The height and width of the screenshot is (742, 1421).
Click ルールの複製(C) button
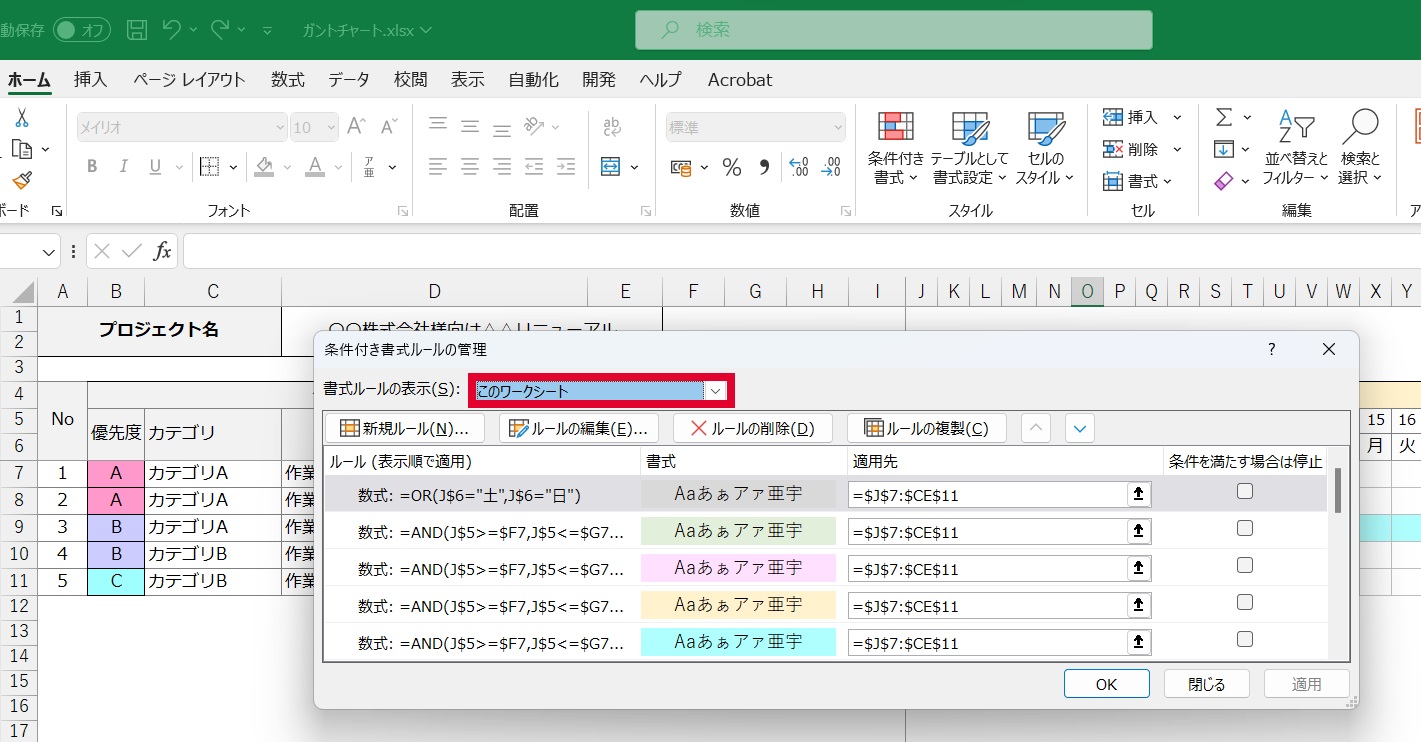tap(926, 428)
